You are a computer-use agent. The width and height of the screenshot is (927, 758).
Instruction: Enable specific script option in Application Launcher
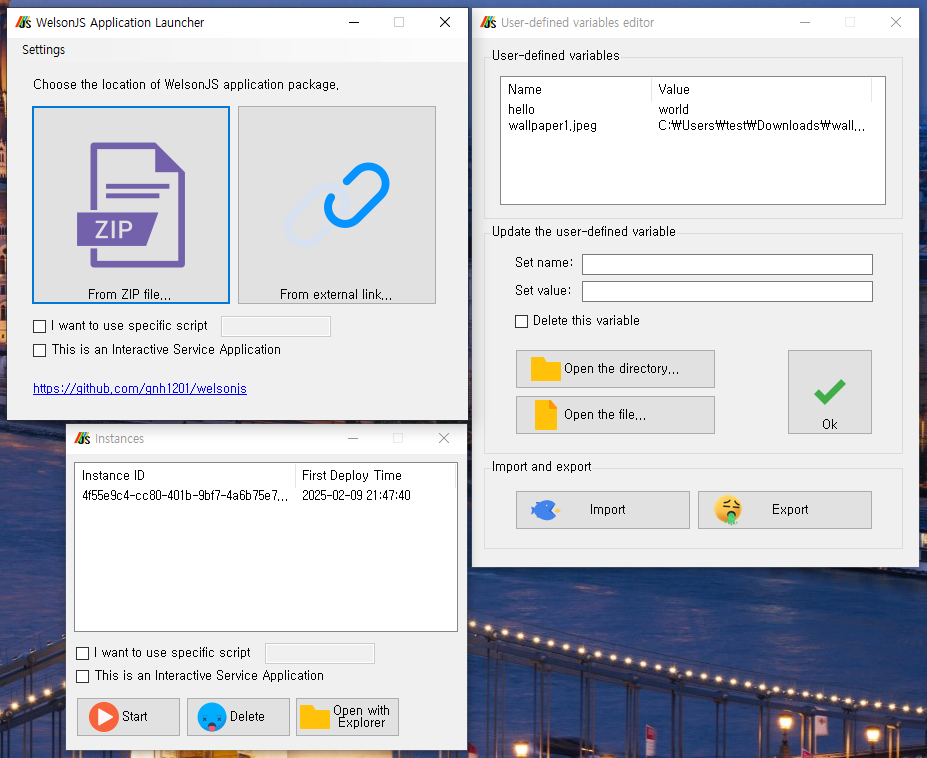(x=38, y=325)
